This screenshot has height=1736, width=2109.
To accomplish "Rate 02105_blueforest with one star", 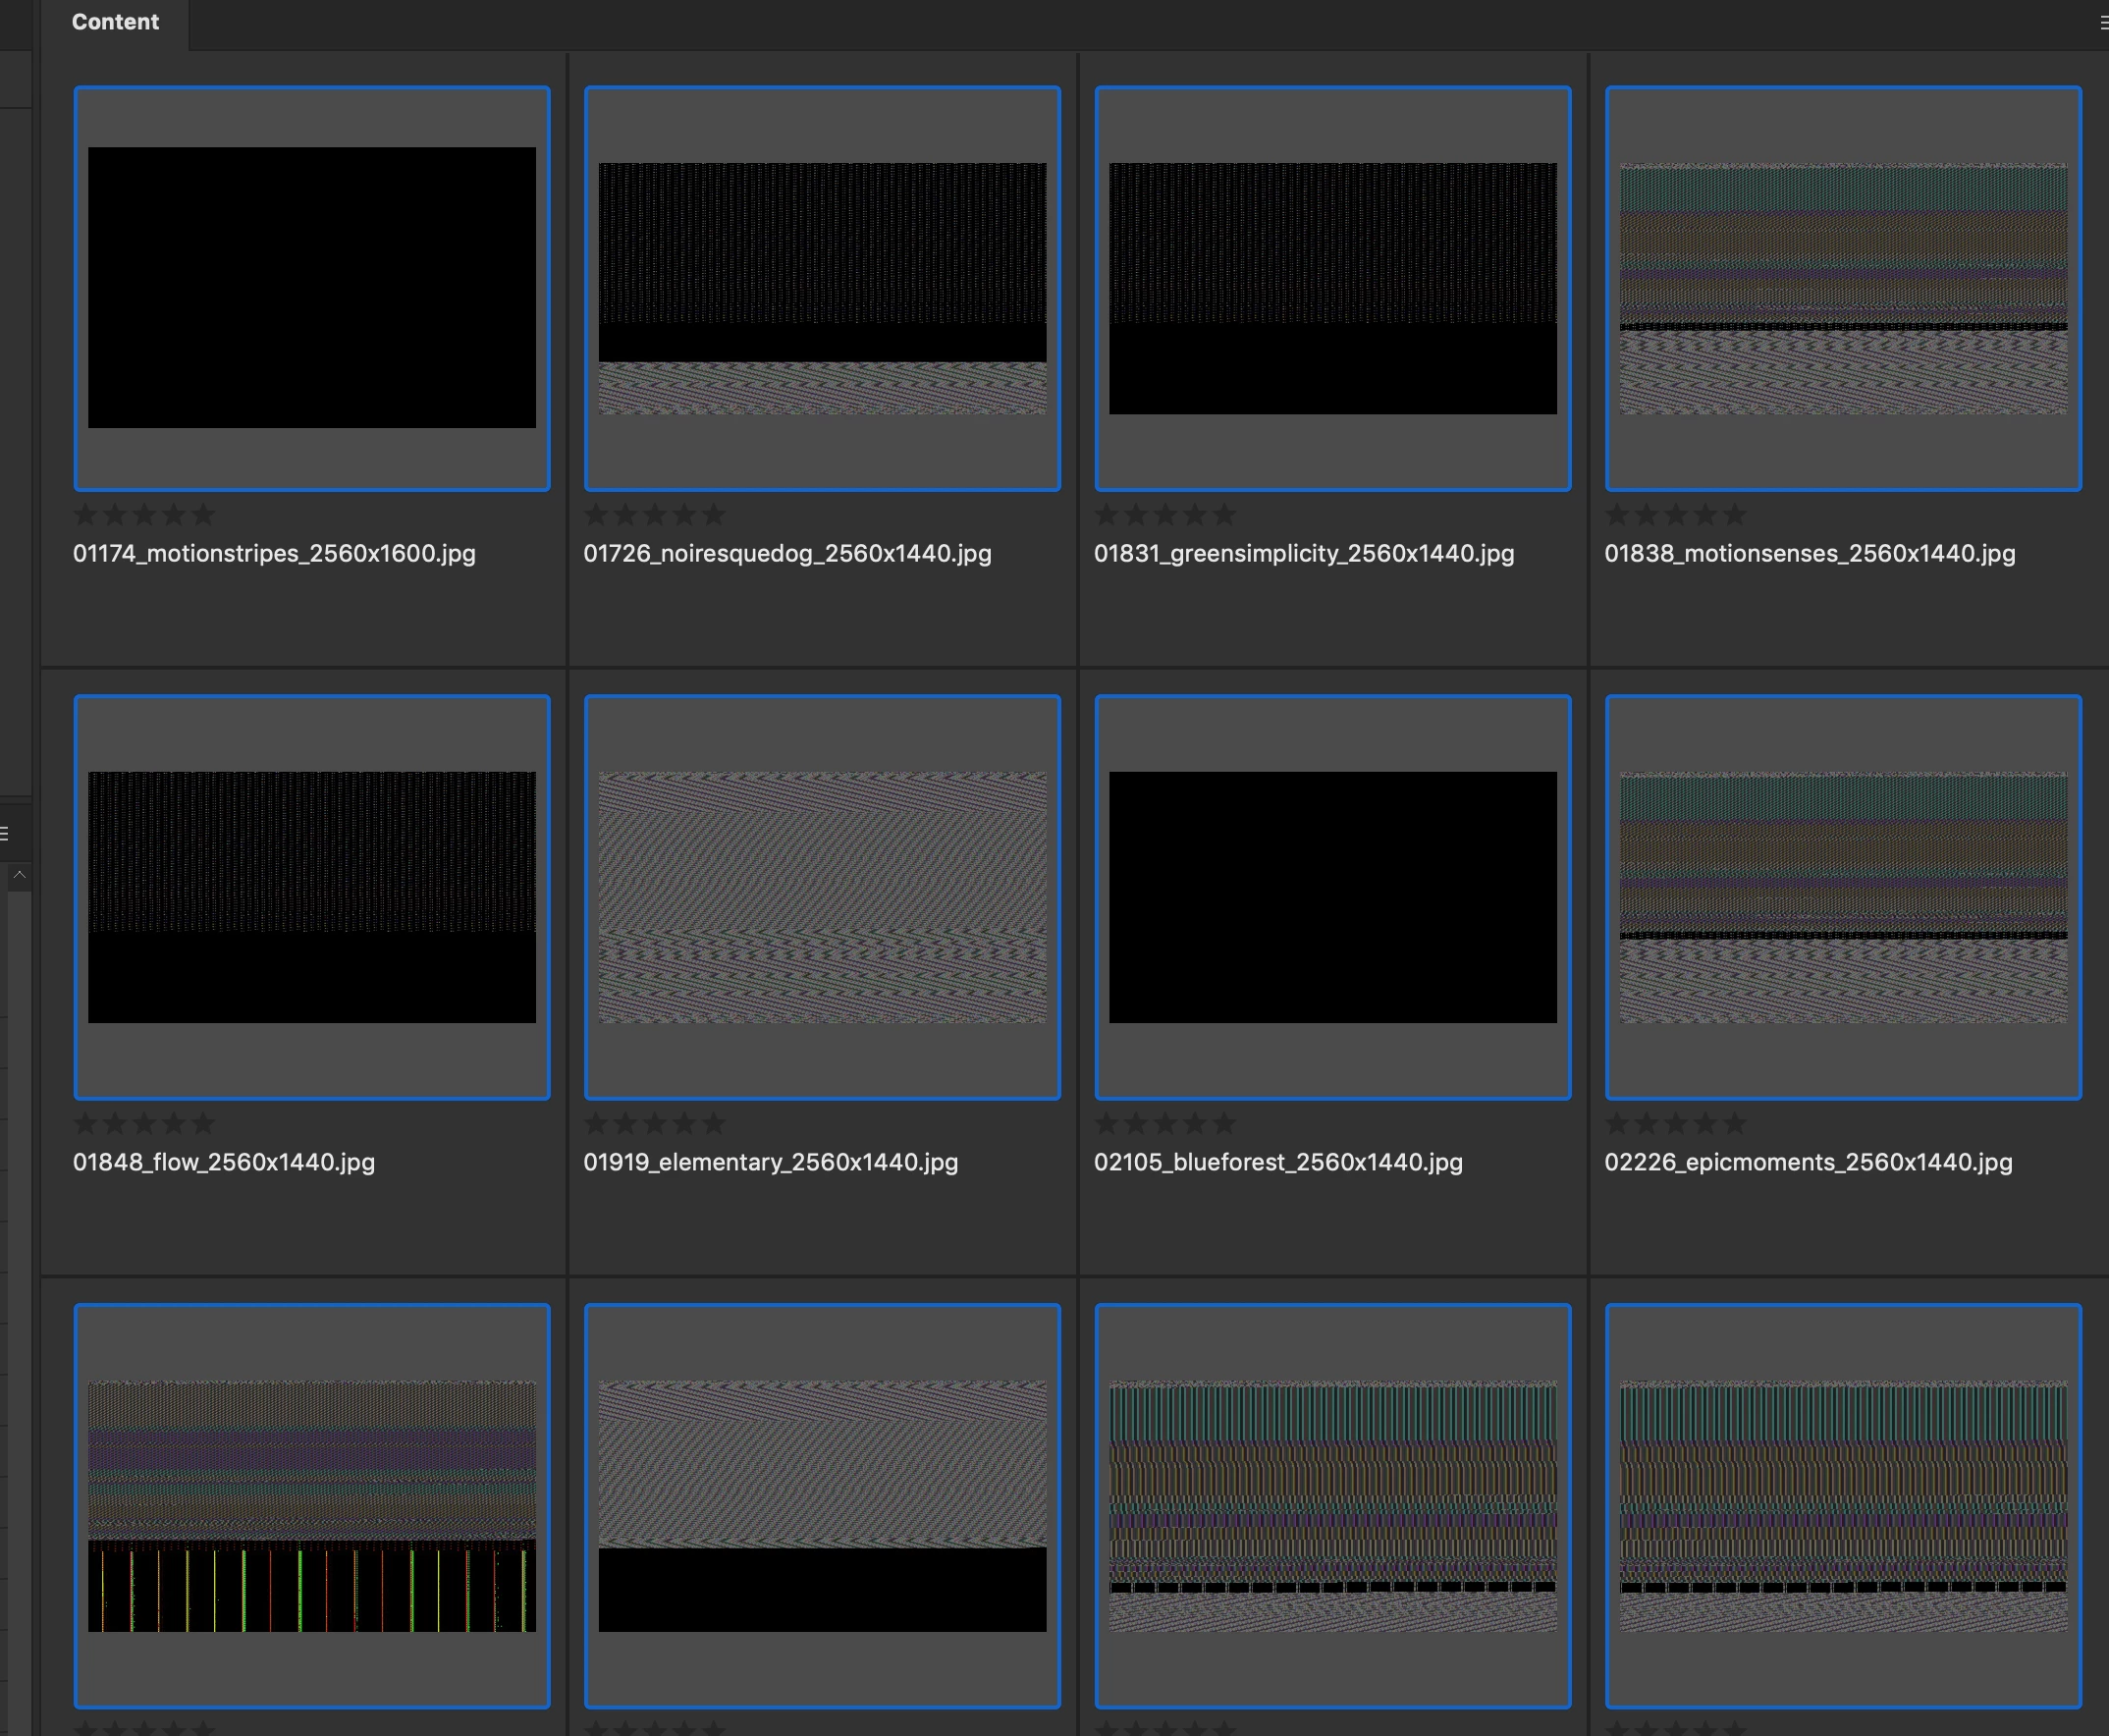I will [1106, 1124].
